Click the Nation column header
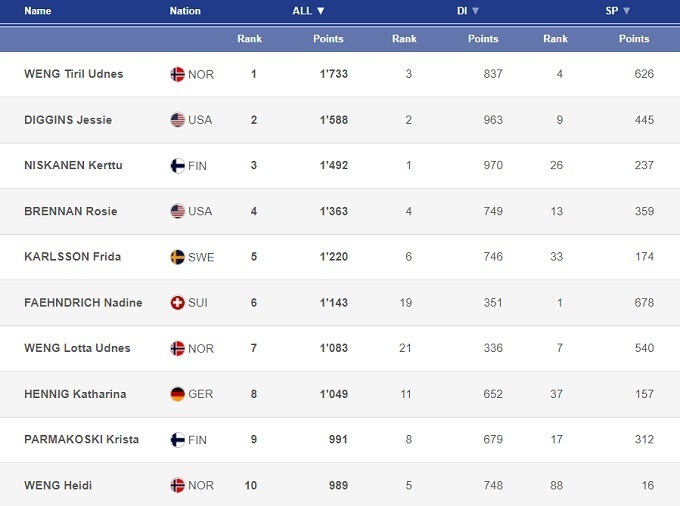 click(185, 11)
